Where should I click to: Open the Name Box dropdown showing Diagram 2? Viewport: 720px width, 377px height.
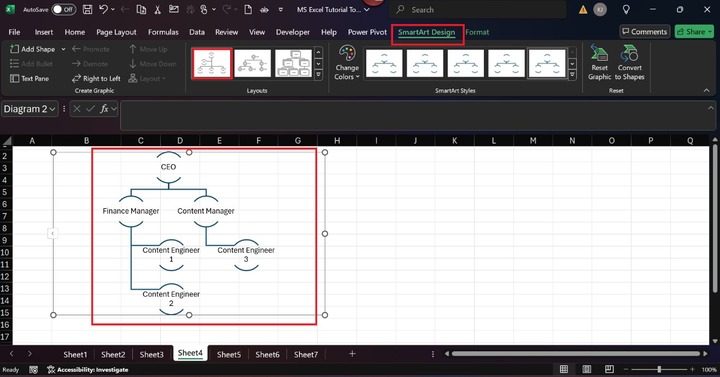[52, 109]
